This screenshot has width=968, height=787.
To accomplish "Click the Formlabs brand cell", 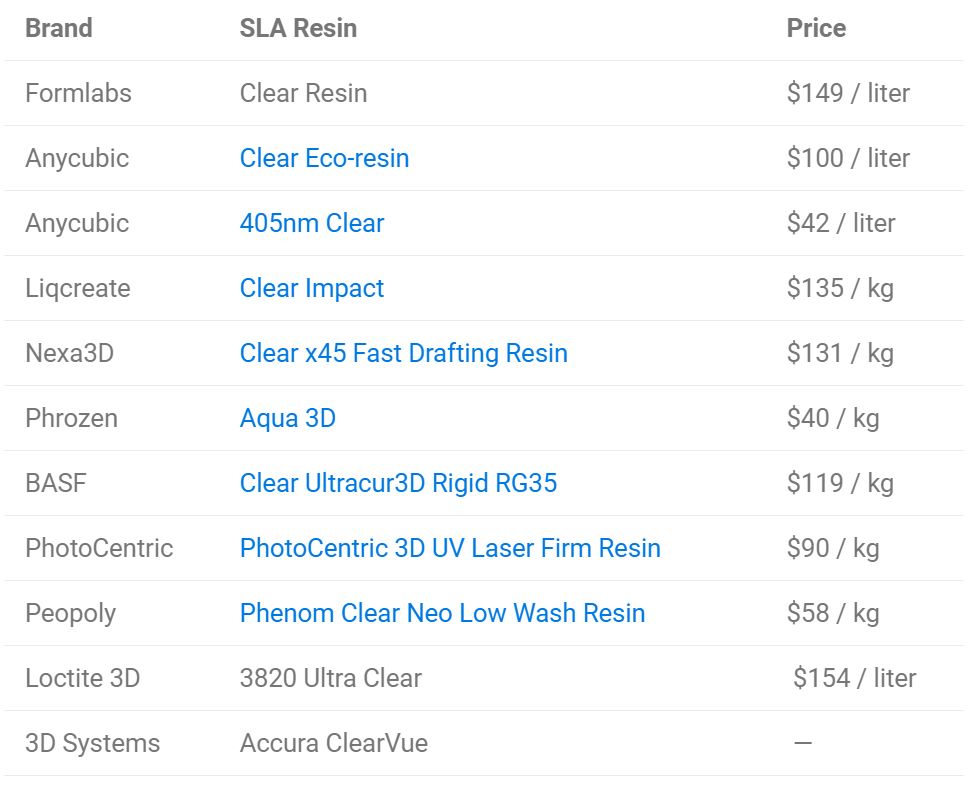I will (78, 93).
